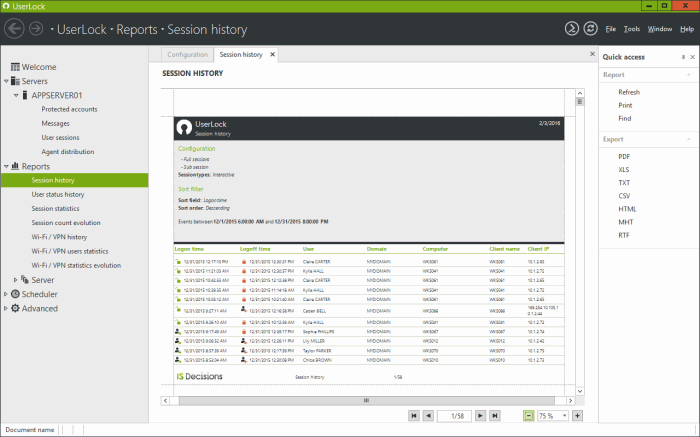Collapse the Export section in Quick access
This screenshot has width=700, height=437.
pos(689,139)
